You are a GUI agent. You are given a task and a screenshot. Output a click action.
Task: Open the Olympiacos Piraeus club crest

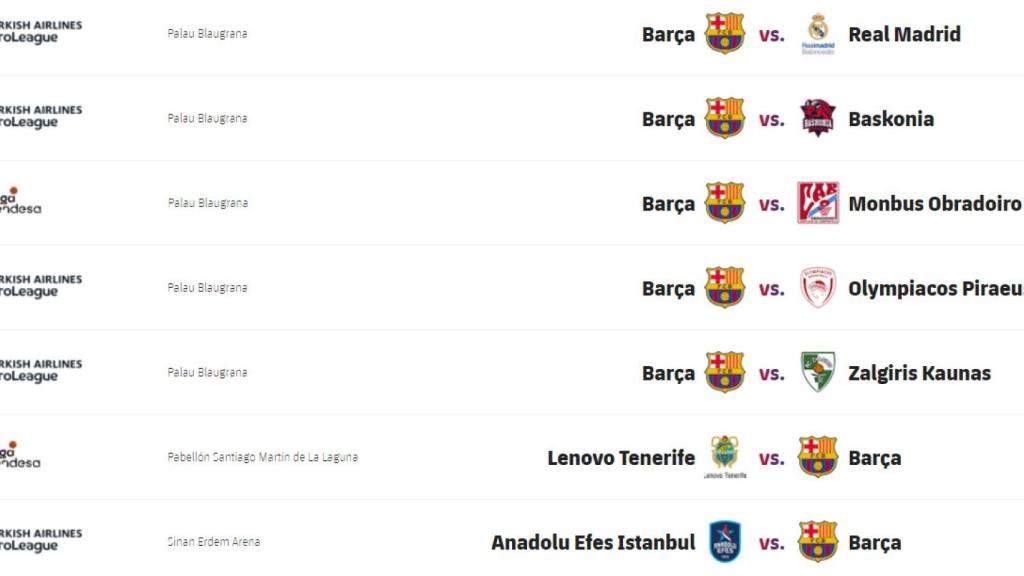tap(818, 287)
